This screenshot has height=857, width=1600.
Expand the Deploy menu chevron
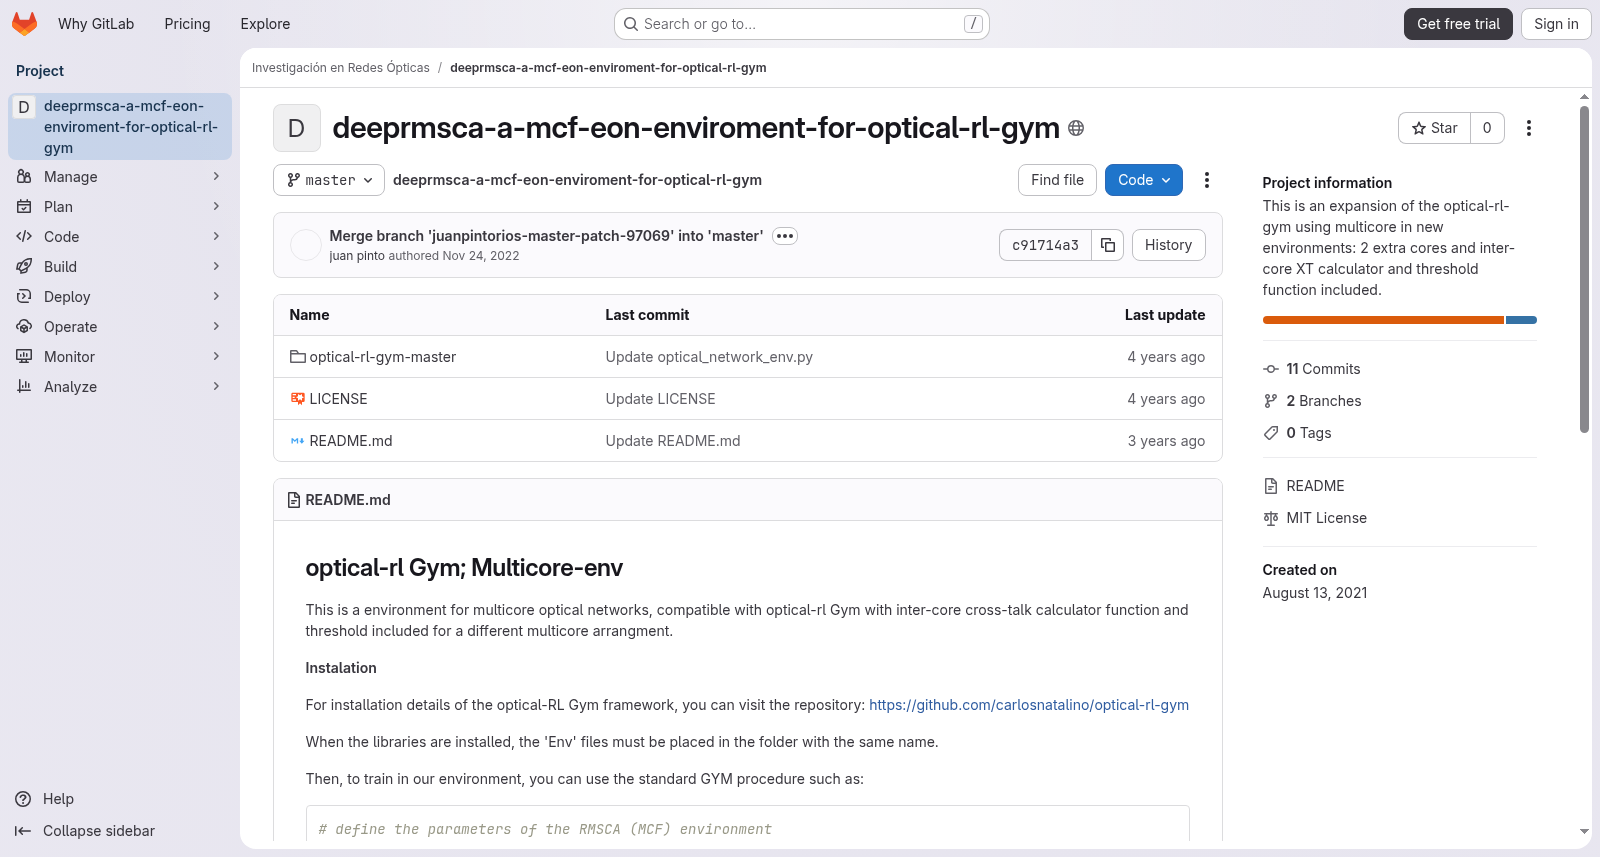[216, 297]
